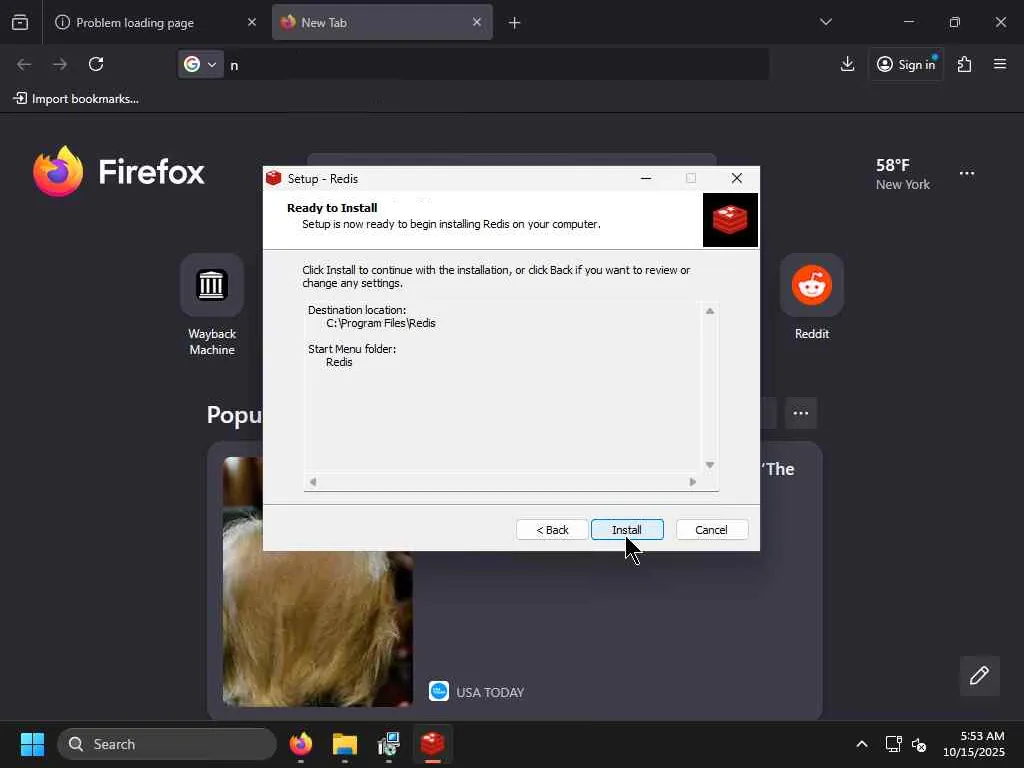Screen dimensions: 1024x768
Task: Click the Firefox logo on new tab
Action: click(x=118, y=172)
